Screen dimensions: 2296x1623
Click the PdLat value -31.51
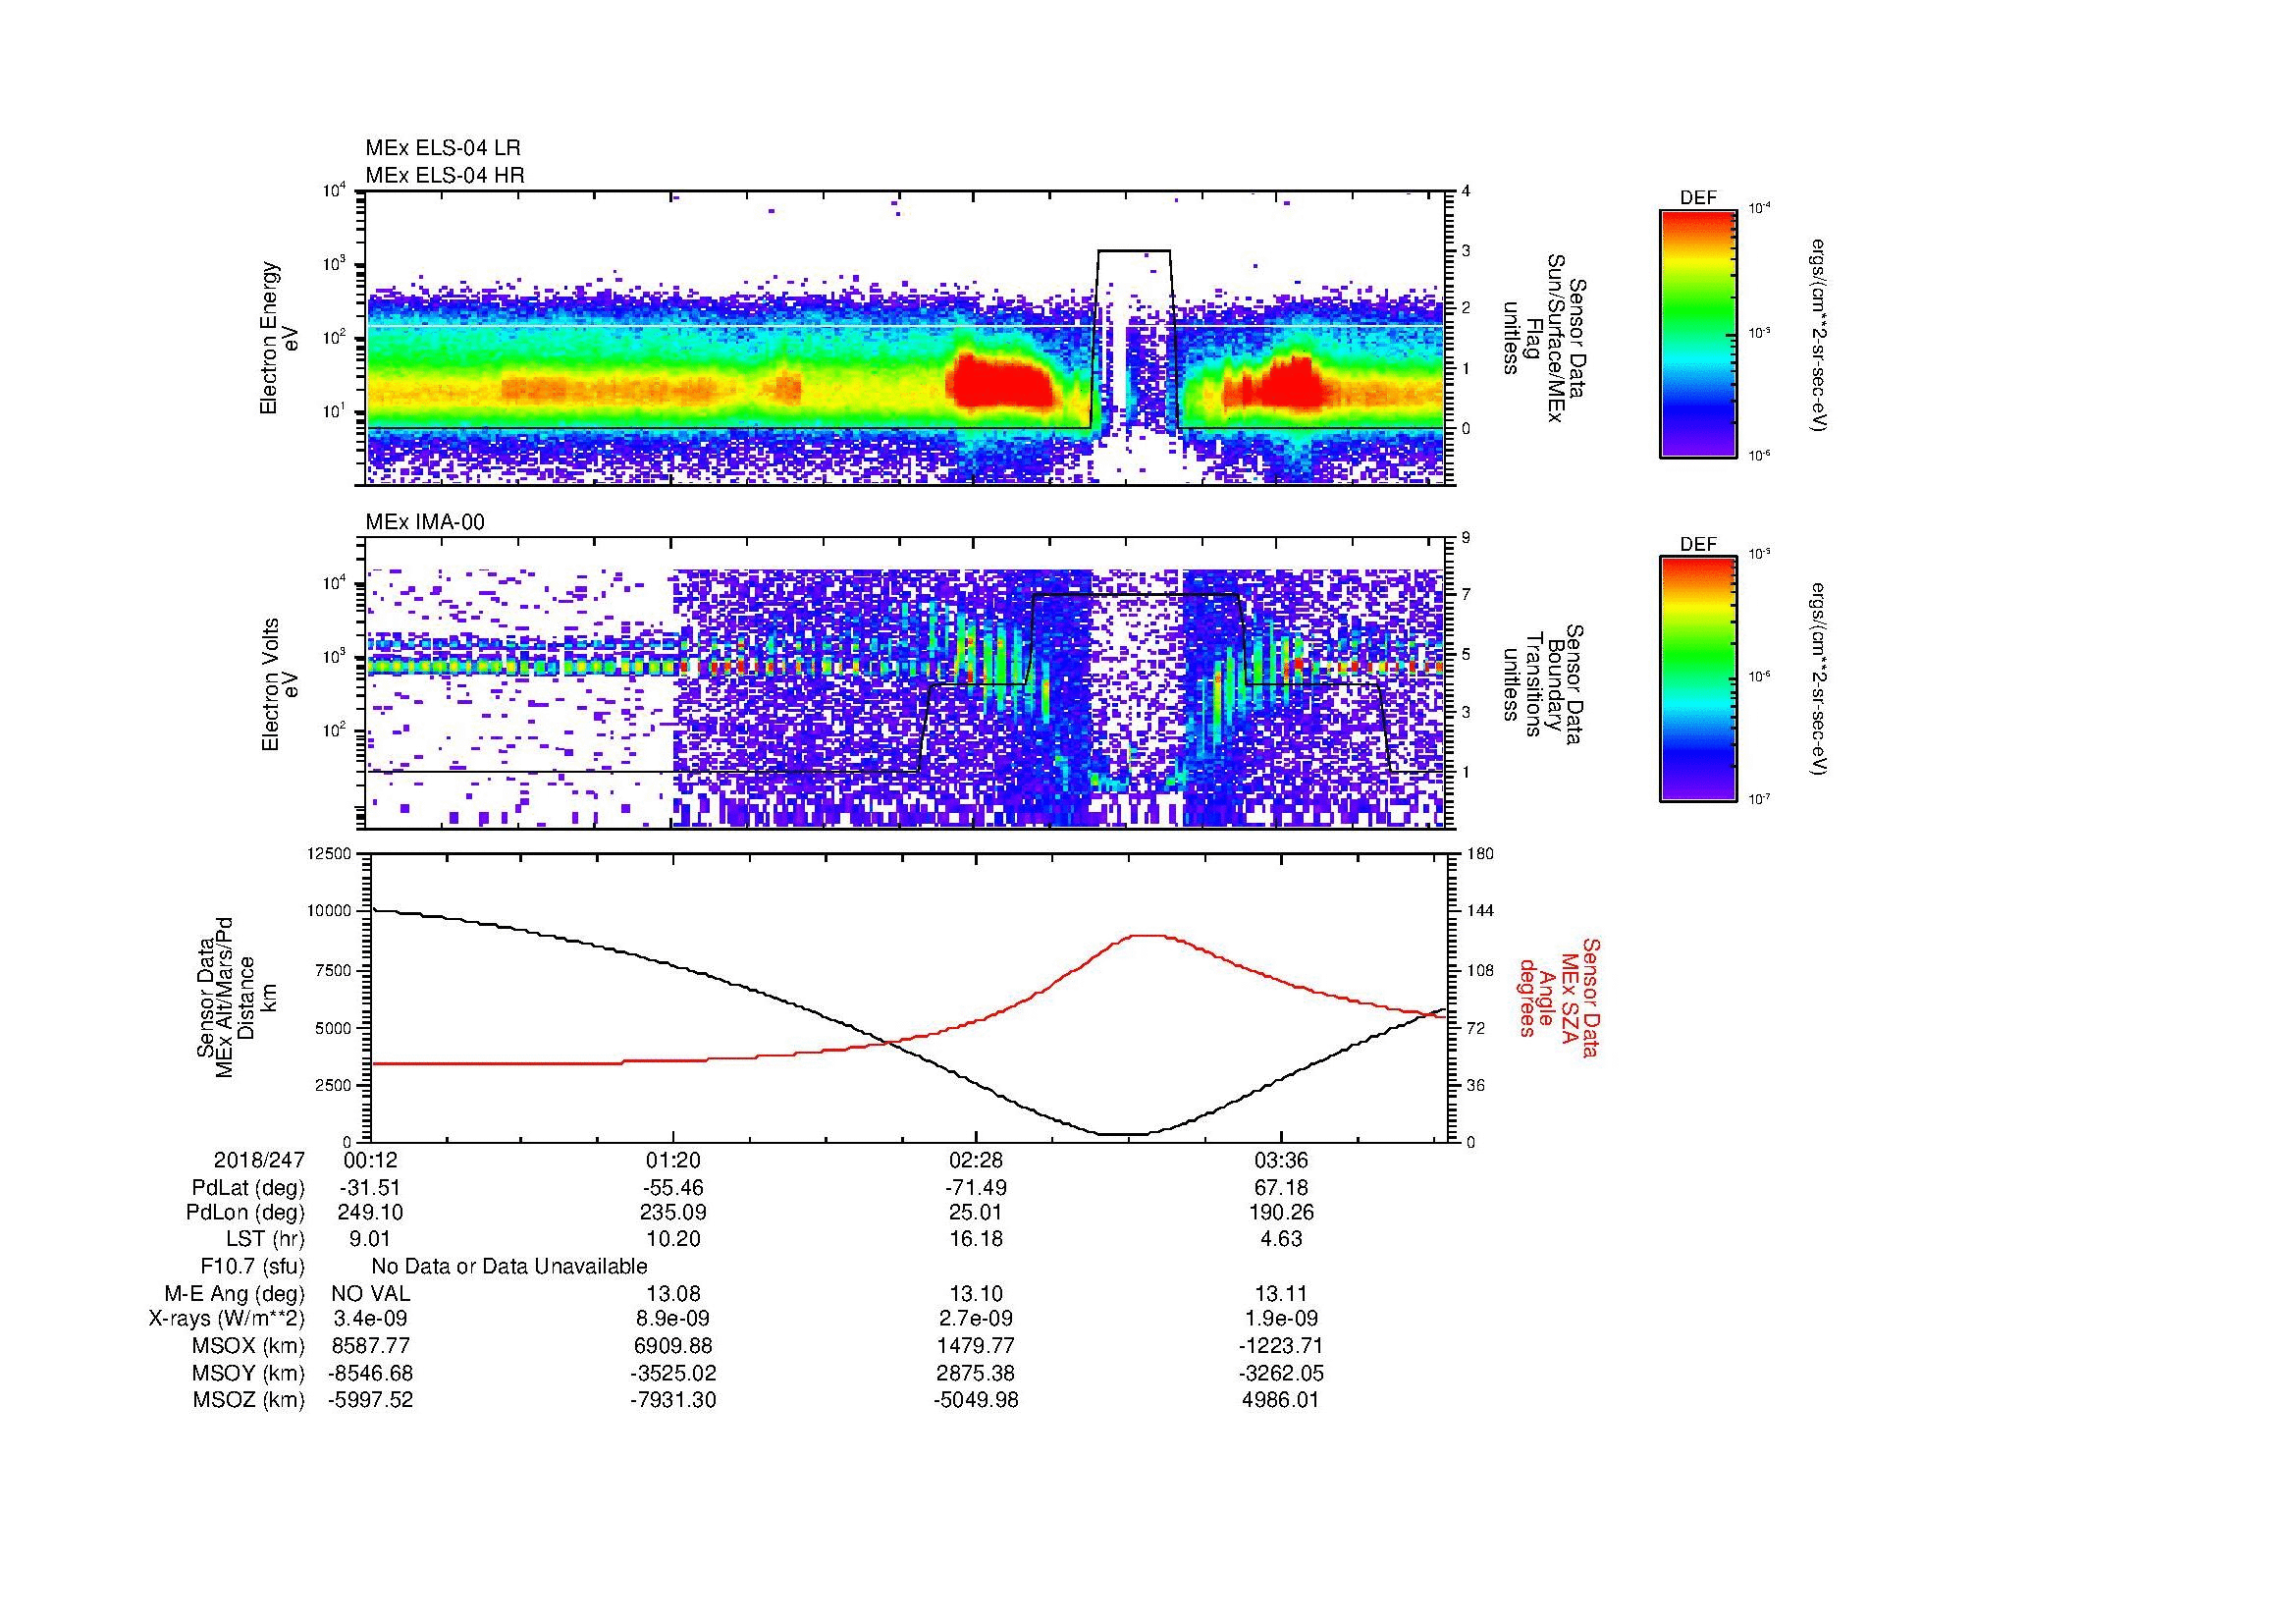point(371,1188)
